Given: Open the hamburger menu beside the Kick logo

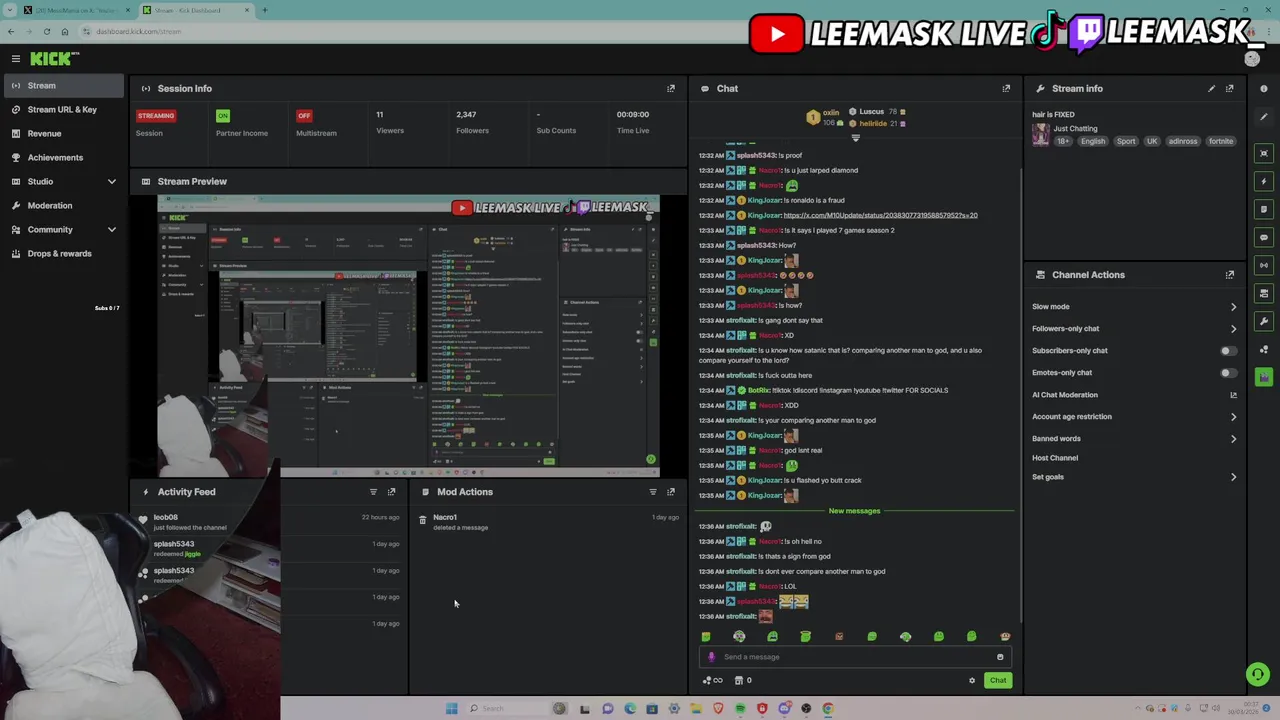Looking at the screenshot, I should (x=16, y=59).
